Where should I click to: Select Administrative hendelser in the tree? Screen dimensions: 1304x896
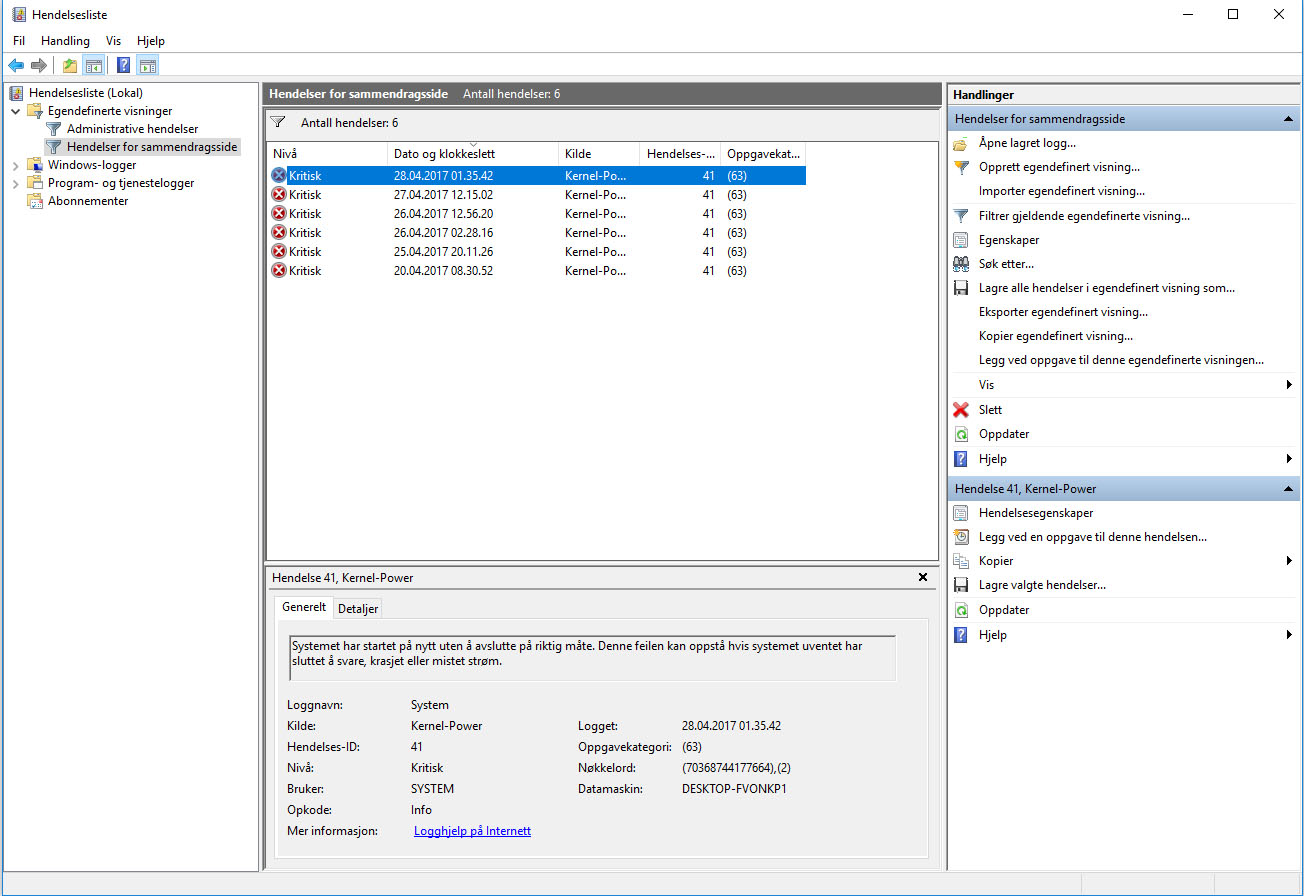coord(132,129)
